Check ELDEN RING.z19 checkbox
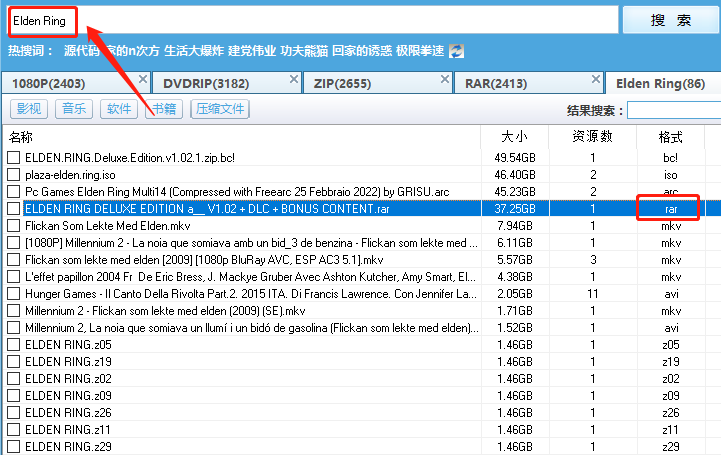The width and height of the screenshot is (721, 455). (x=14, y=362)
